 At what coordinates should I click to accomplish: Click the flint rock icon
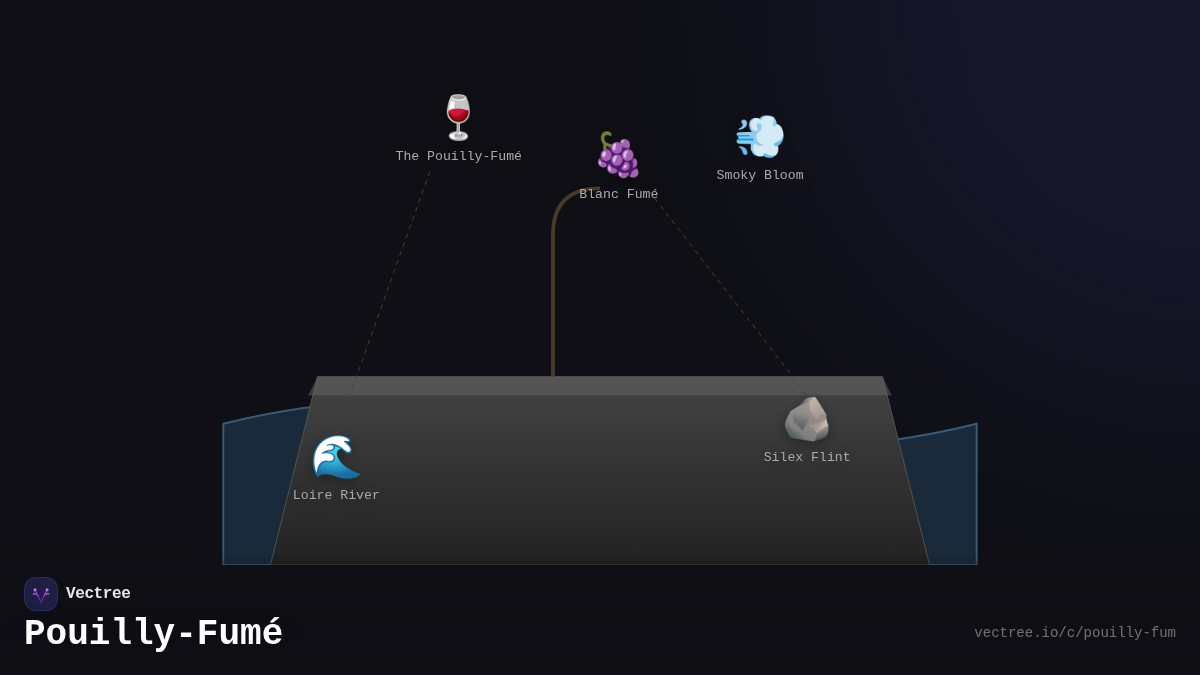click(x=807, y=419)
